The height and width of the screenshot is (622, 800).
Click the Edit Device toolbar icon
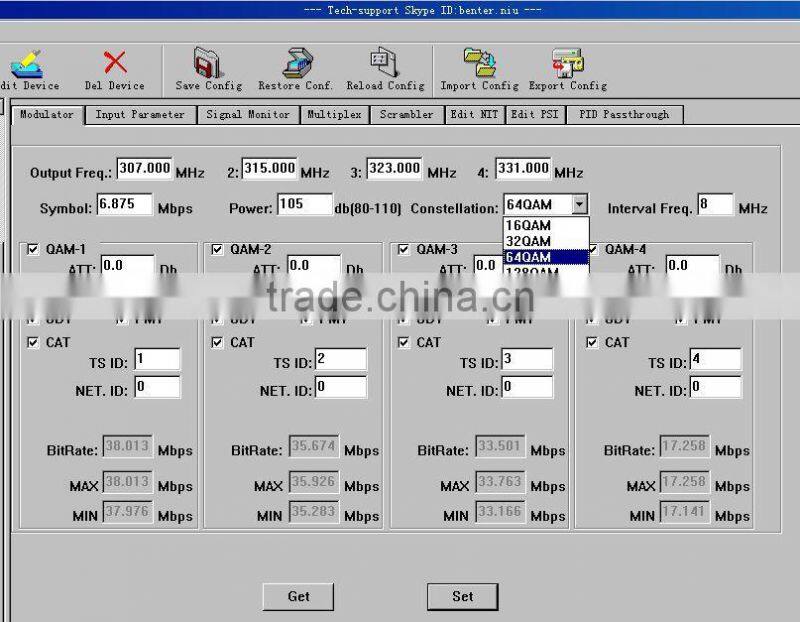point(27,63)
